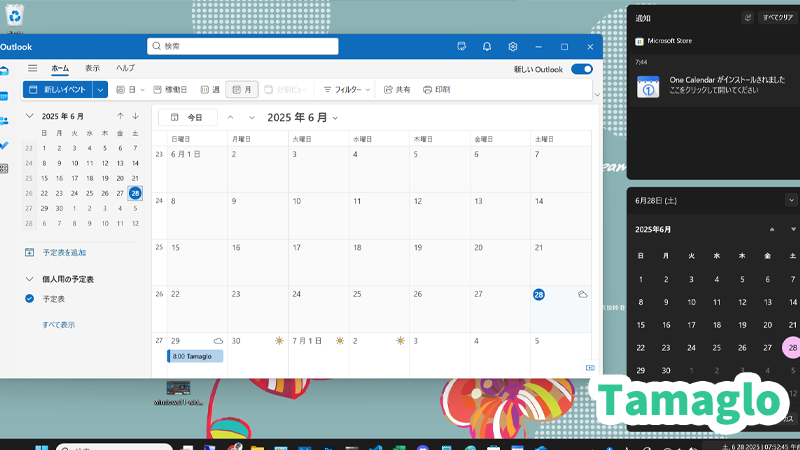The height and width of the screenshot is (450, 800).
Task: Open the 8:00 Tamaglo event
Action: coord(195,356)
